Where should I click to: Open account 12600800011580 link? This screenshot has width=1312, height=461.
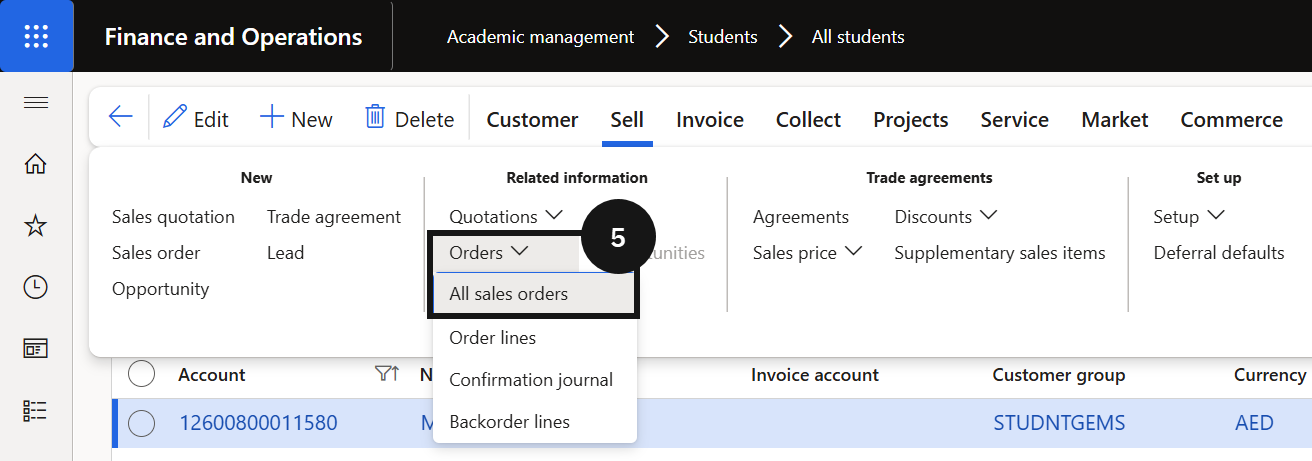[258, 423]
